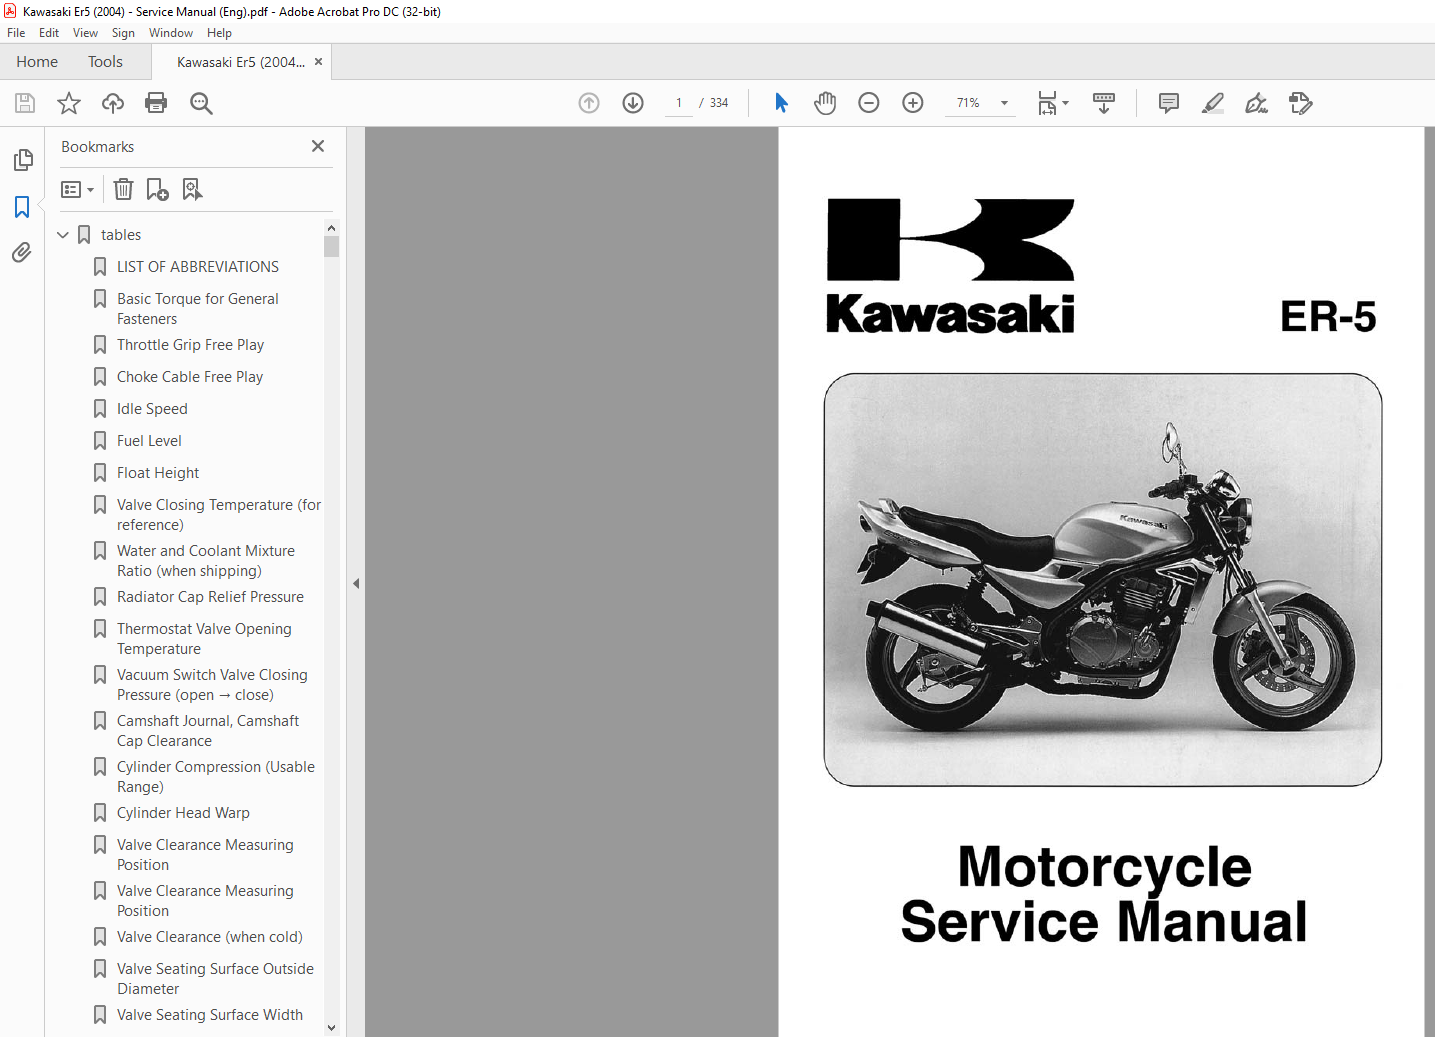Image resolution: width=1435 pixels, height=1037 pixels.
Task: Open Valve Closing Temperature bookmark
Action: tap(219, 515)
